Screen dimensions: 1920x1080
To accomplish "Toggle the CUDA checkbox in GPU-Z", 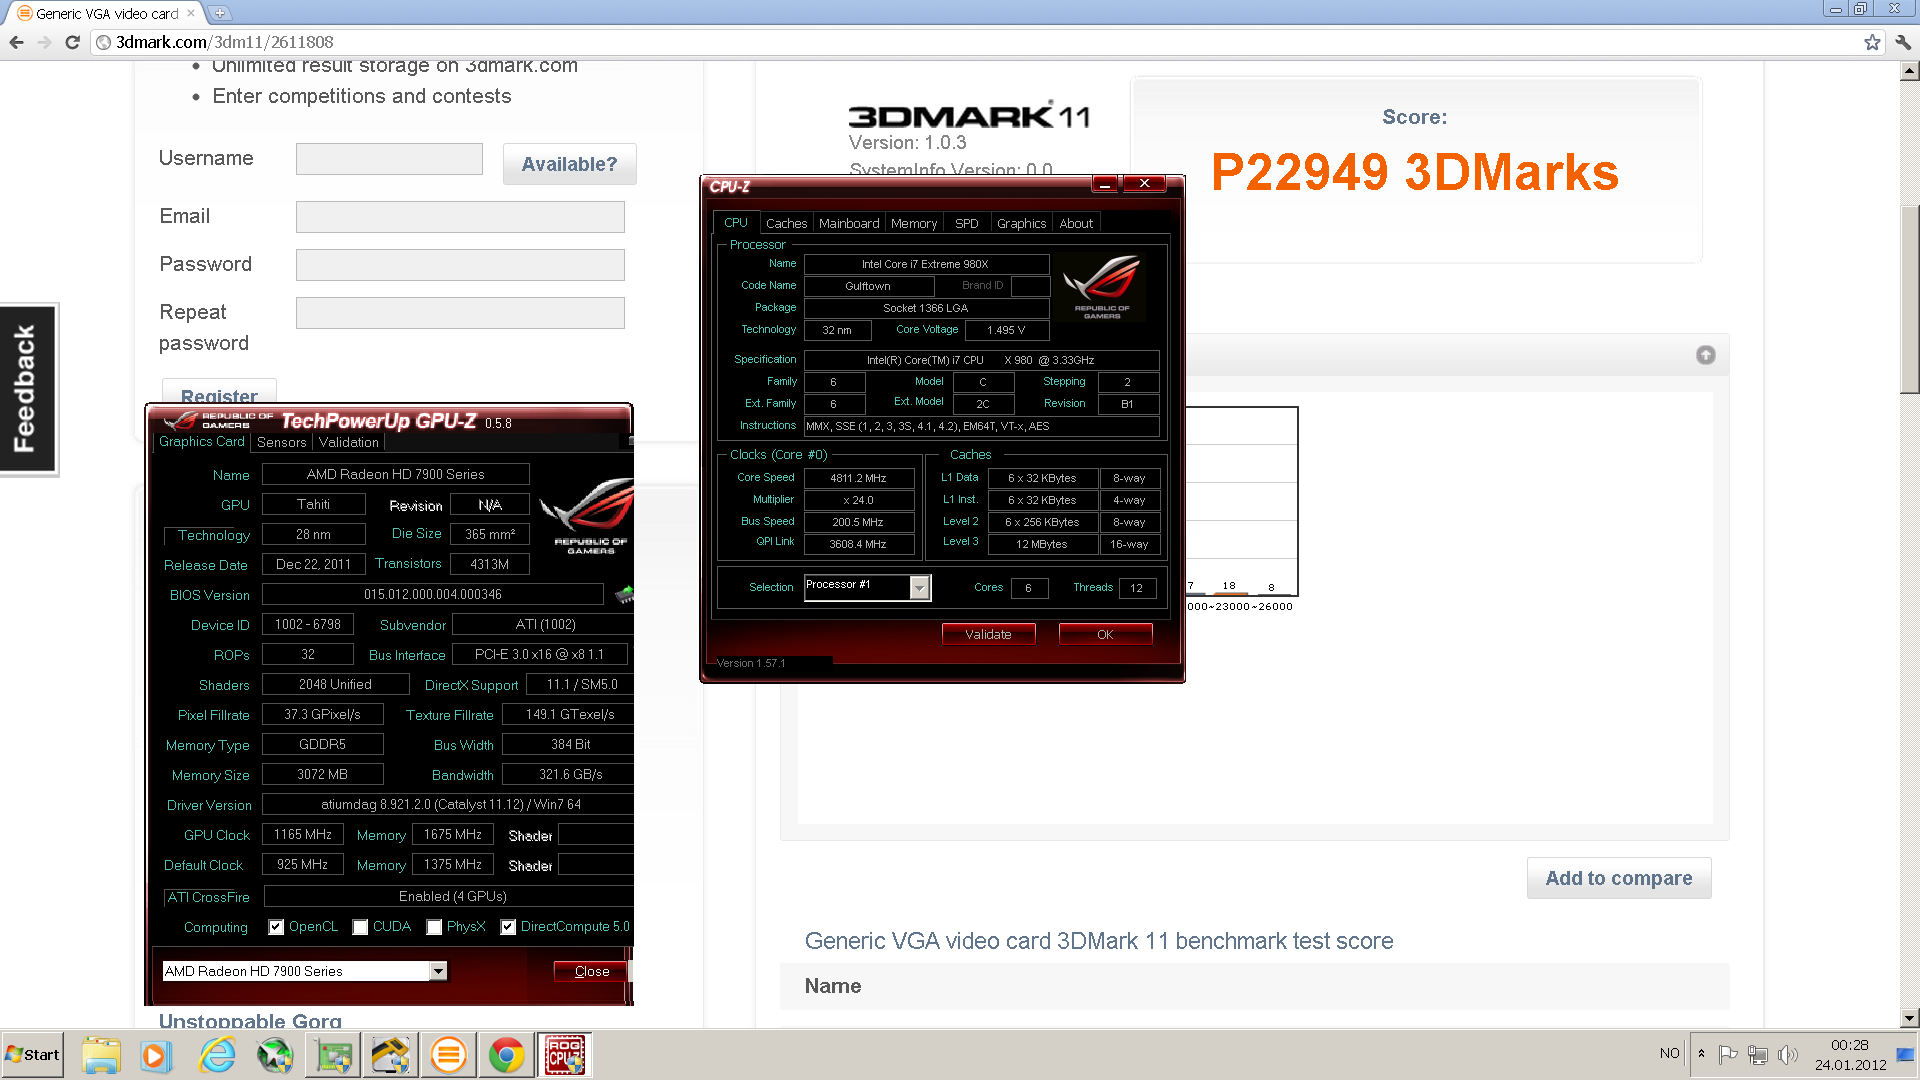I will (x=361, y=927).
